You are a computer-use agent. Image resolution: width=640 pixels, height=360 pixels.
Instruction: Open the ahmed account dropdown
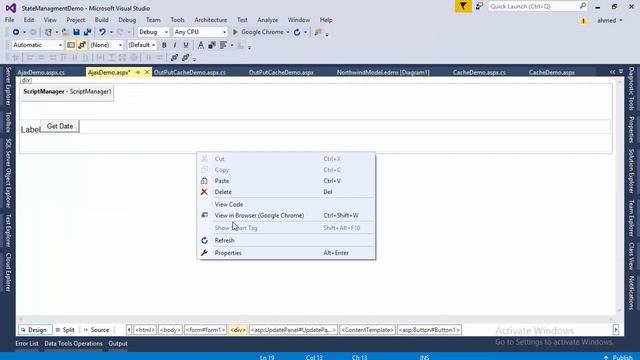[610, 20]
